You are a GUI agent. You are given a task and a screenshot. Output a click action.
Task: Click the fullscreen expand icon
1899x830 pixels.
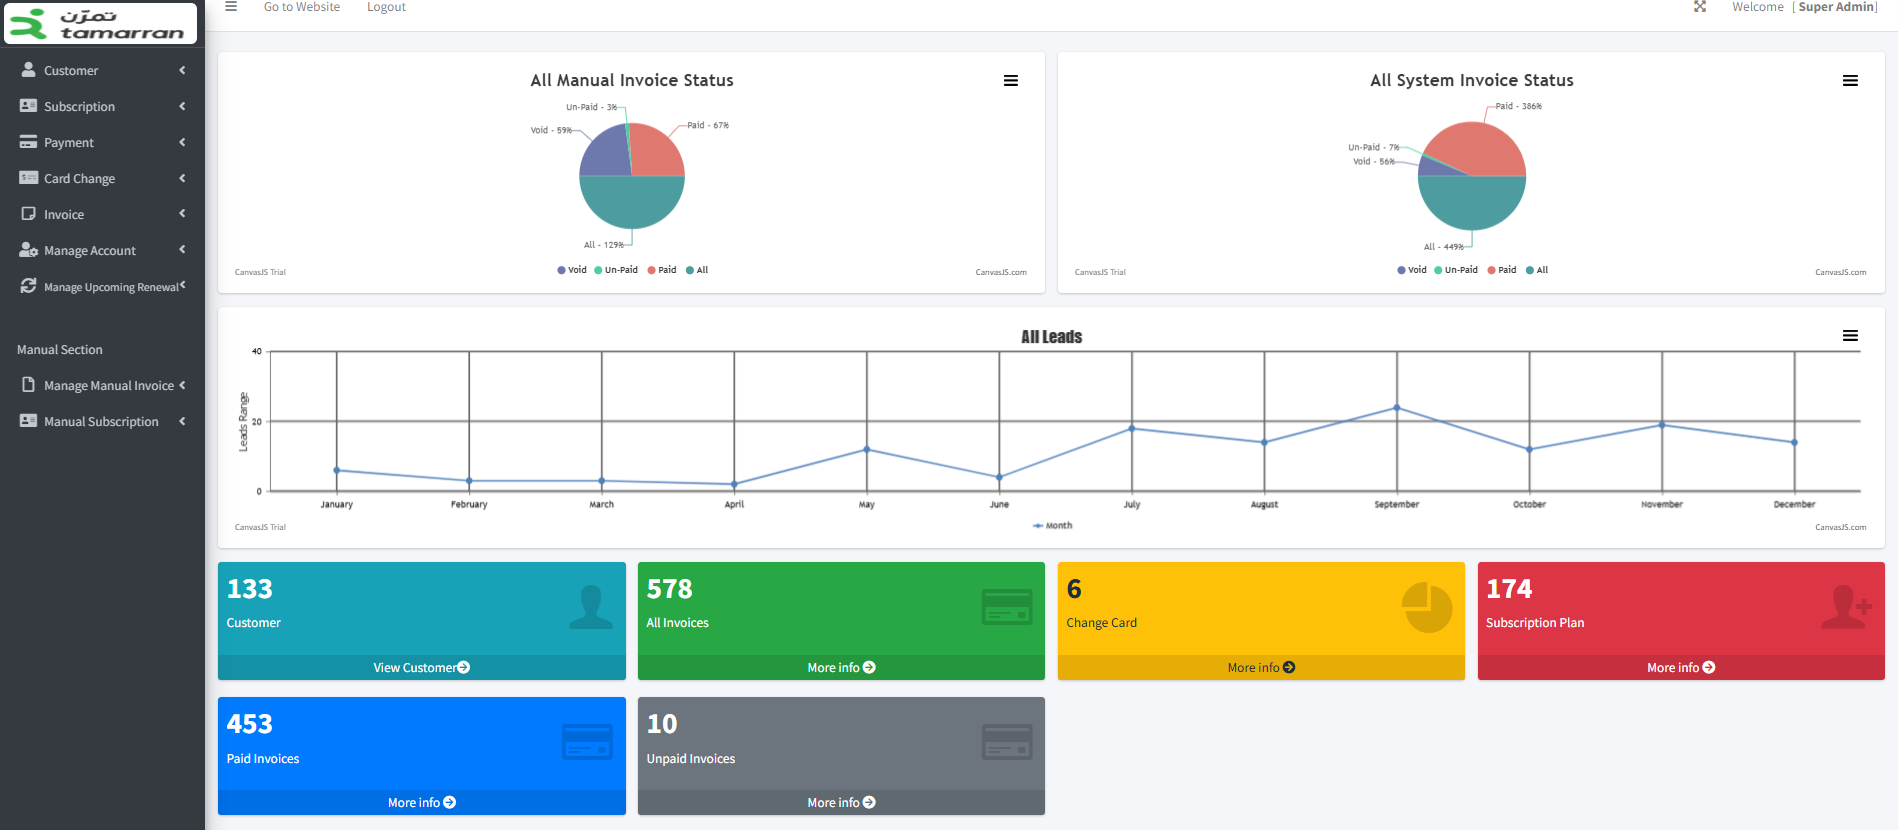[x=1700, y=7]
